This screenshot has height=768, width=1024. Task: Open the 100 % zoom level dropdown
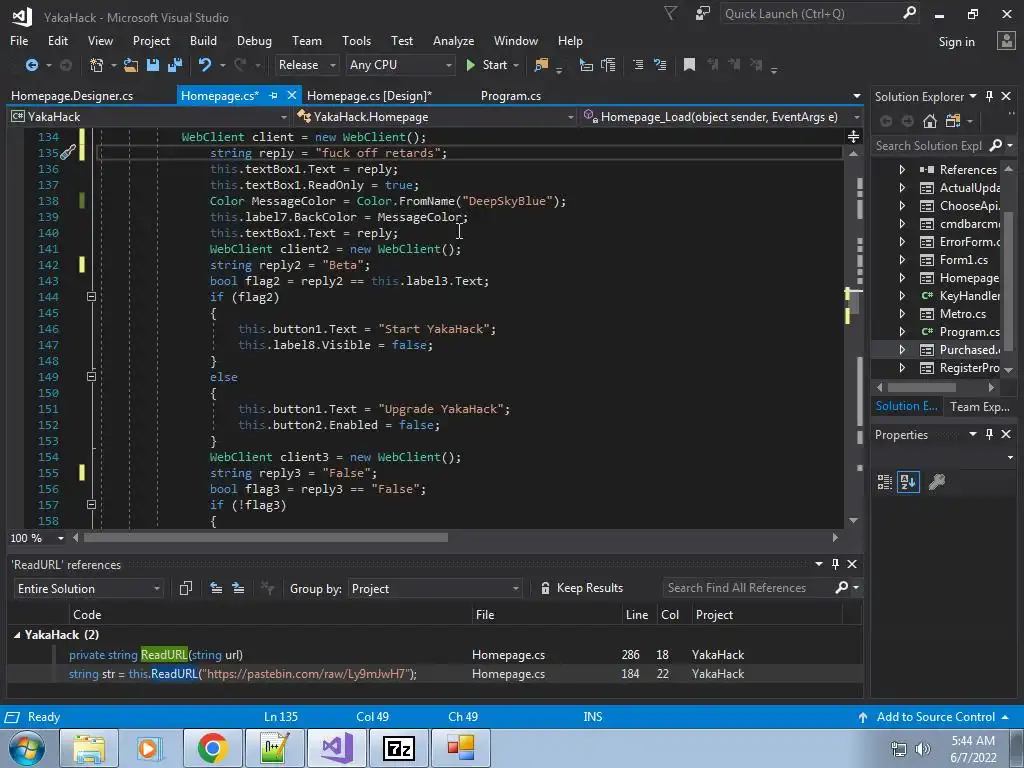coord(37,538)
